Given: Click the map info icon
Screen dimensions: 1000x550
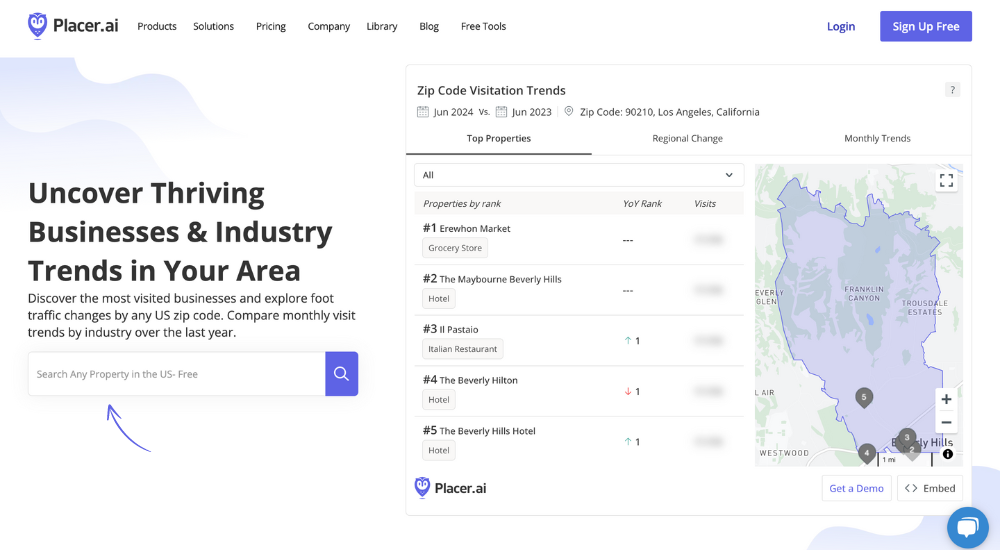Looking at the screenshot, I should coord(948,454).
